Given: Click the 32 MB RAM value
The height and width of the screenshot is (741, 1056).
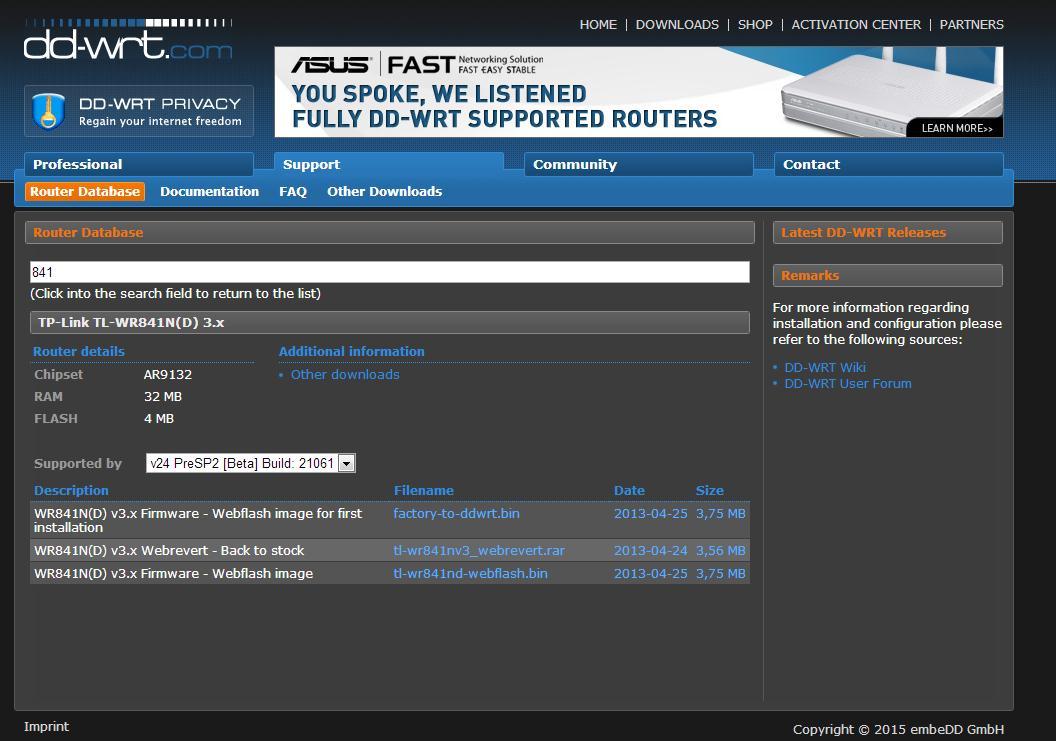Looking at the screenshot, I should click(163, 397).
